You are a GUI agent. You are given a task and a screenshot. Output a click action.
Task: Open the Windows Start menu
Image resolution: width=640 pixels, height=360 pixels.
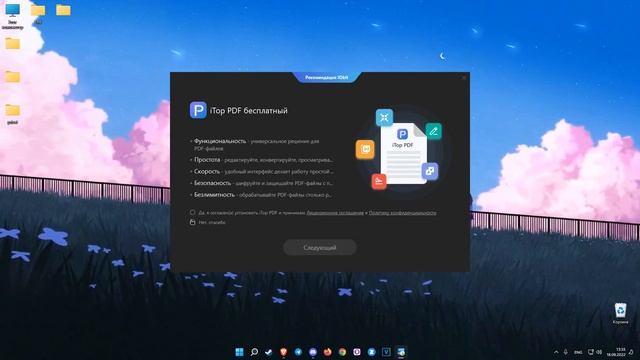[240, 352]
